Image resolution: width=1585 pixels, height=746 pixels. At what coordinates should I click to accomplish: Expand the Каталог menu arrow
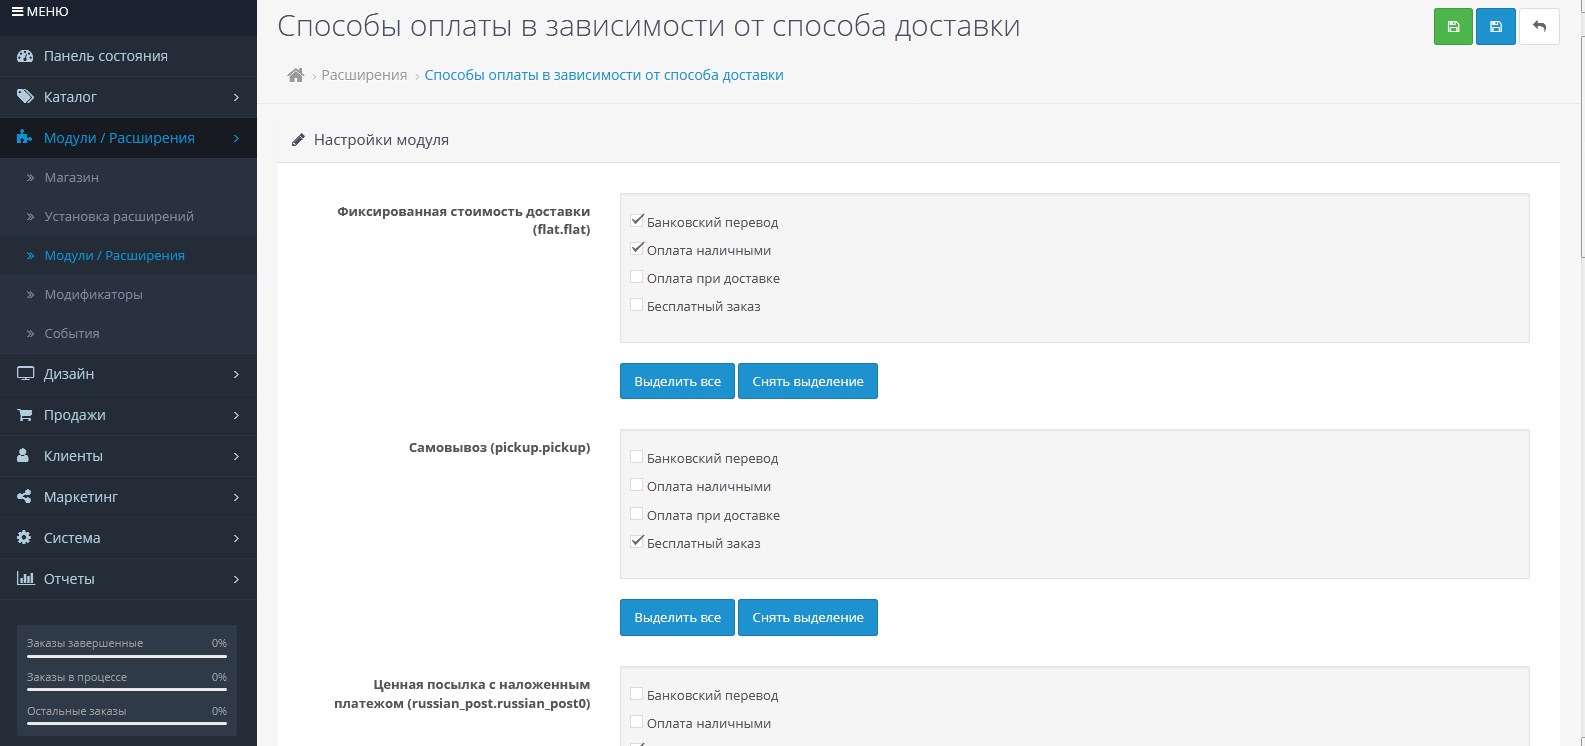236,97
